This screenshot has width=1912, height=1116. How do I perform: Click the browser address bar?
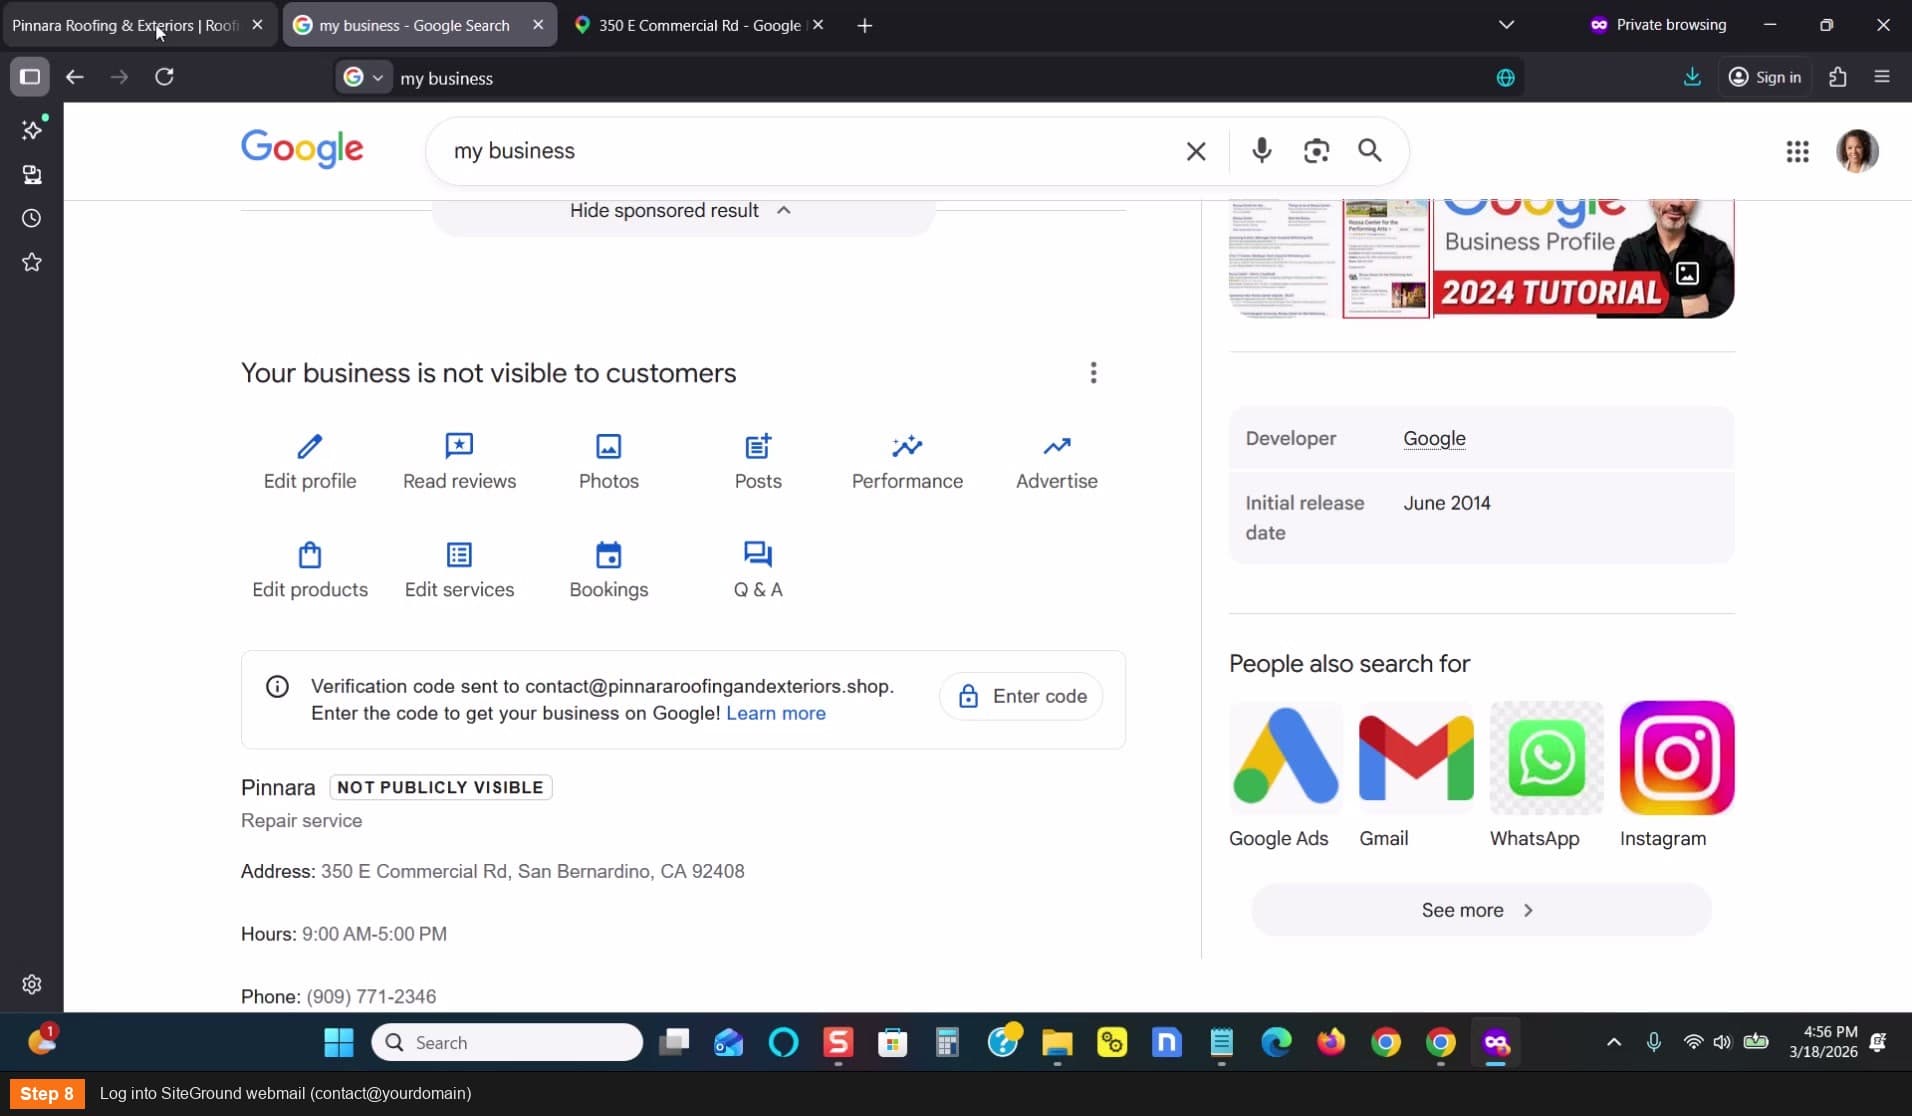pos(940,78)
